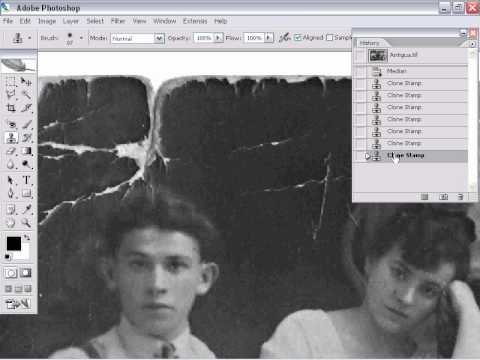Select the Gradient tool
Screen dimensions: 480x360
[x=26, y=151]
